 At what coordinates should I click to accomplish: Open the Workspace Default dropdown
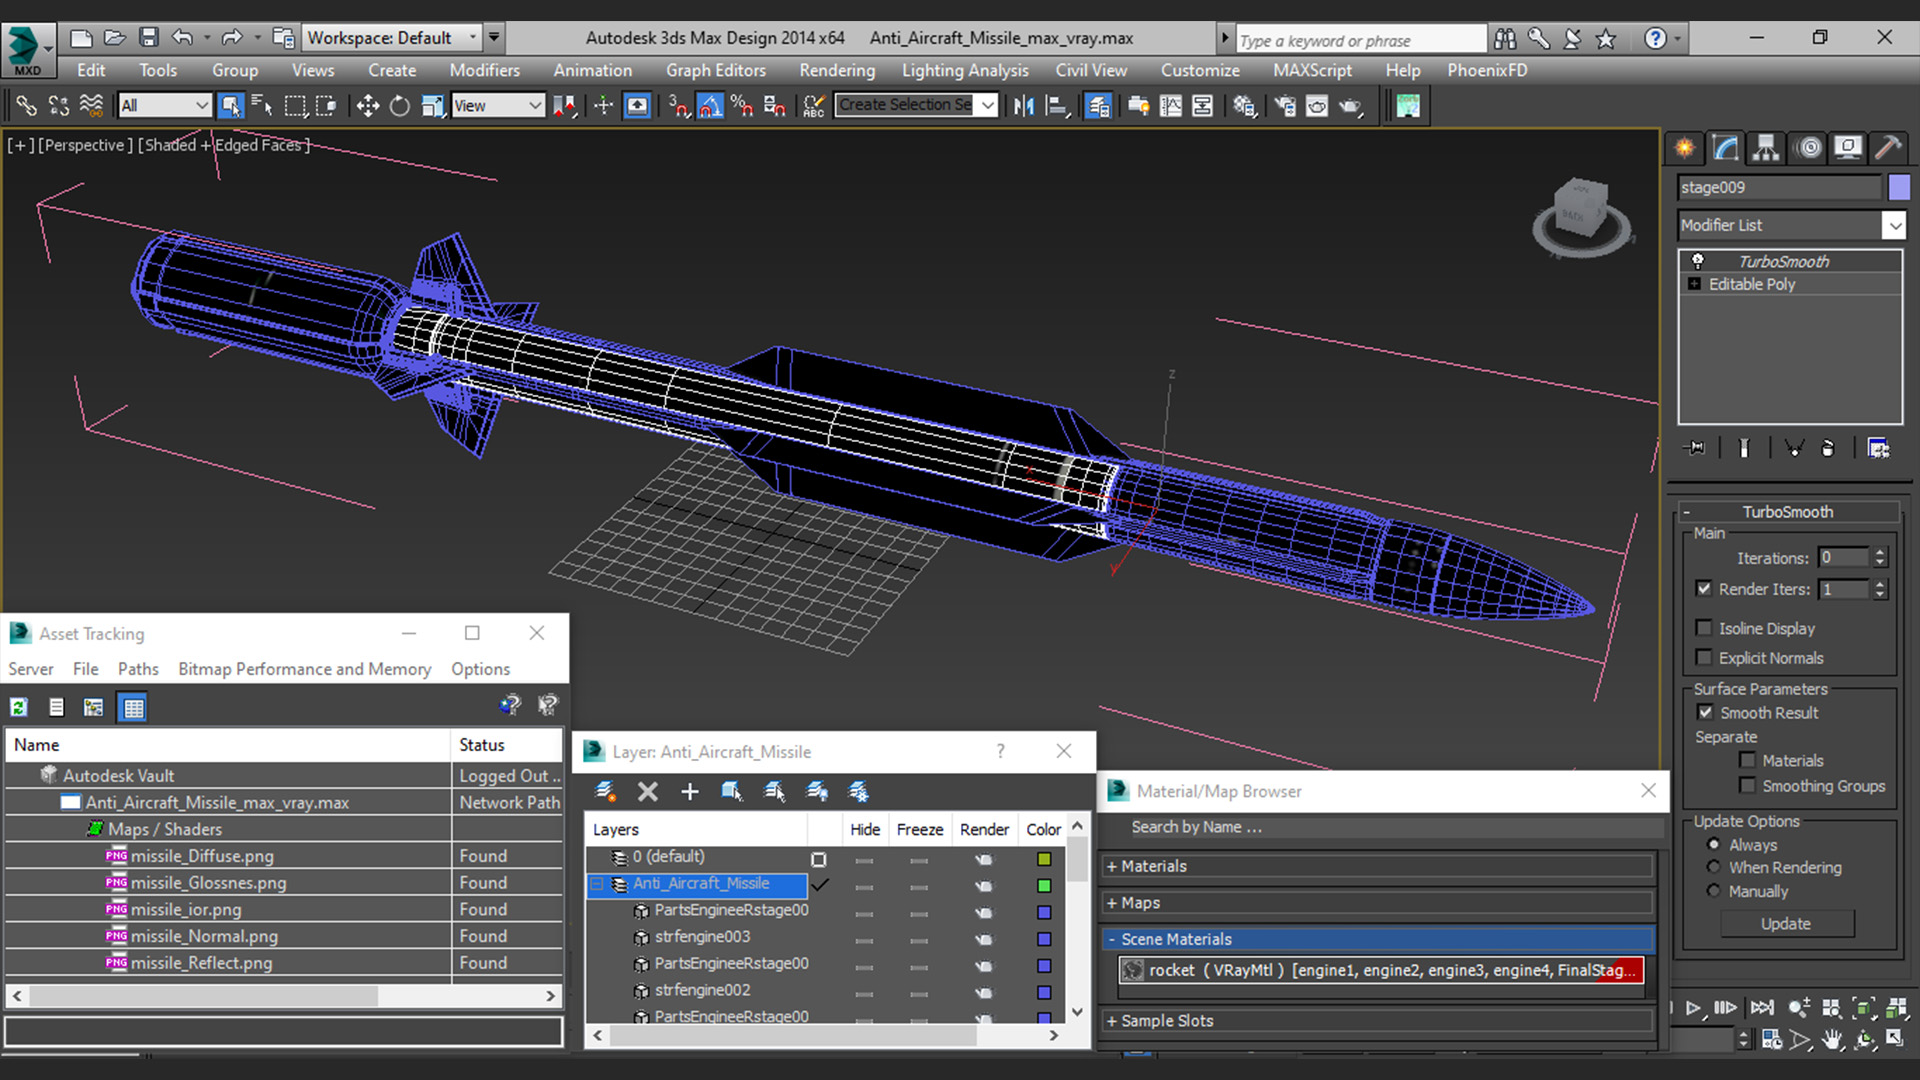473,38
